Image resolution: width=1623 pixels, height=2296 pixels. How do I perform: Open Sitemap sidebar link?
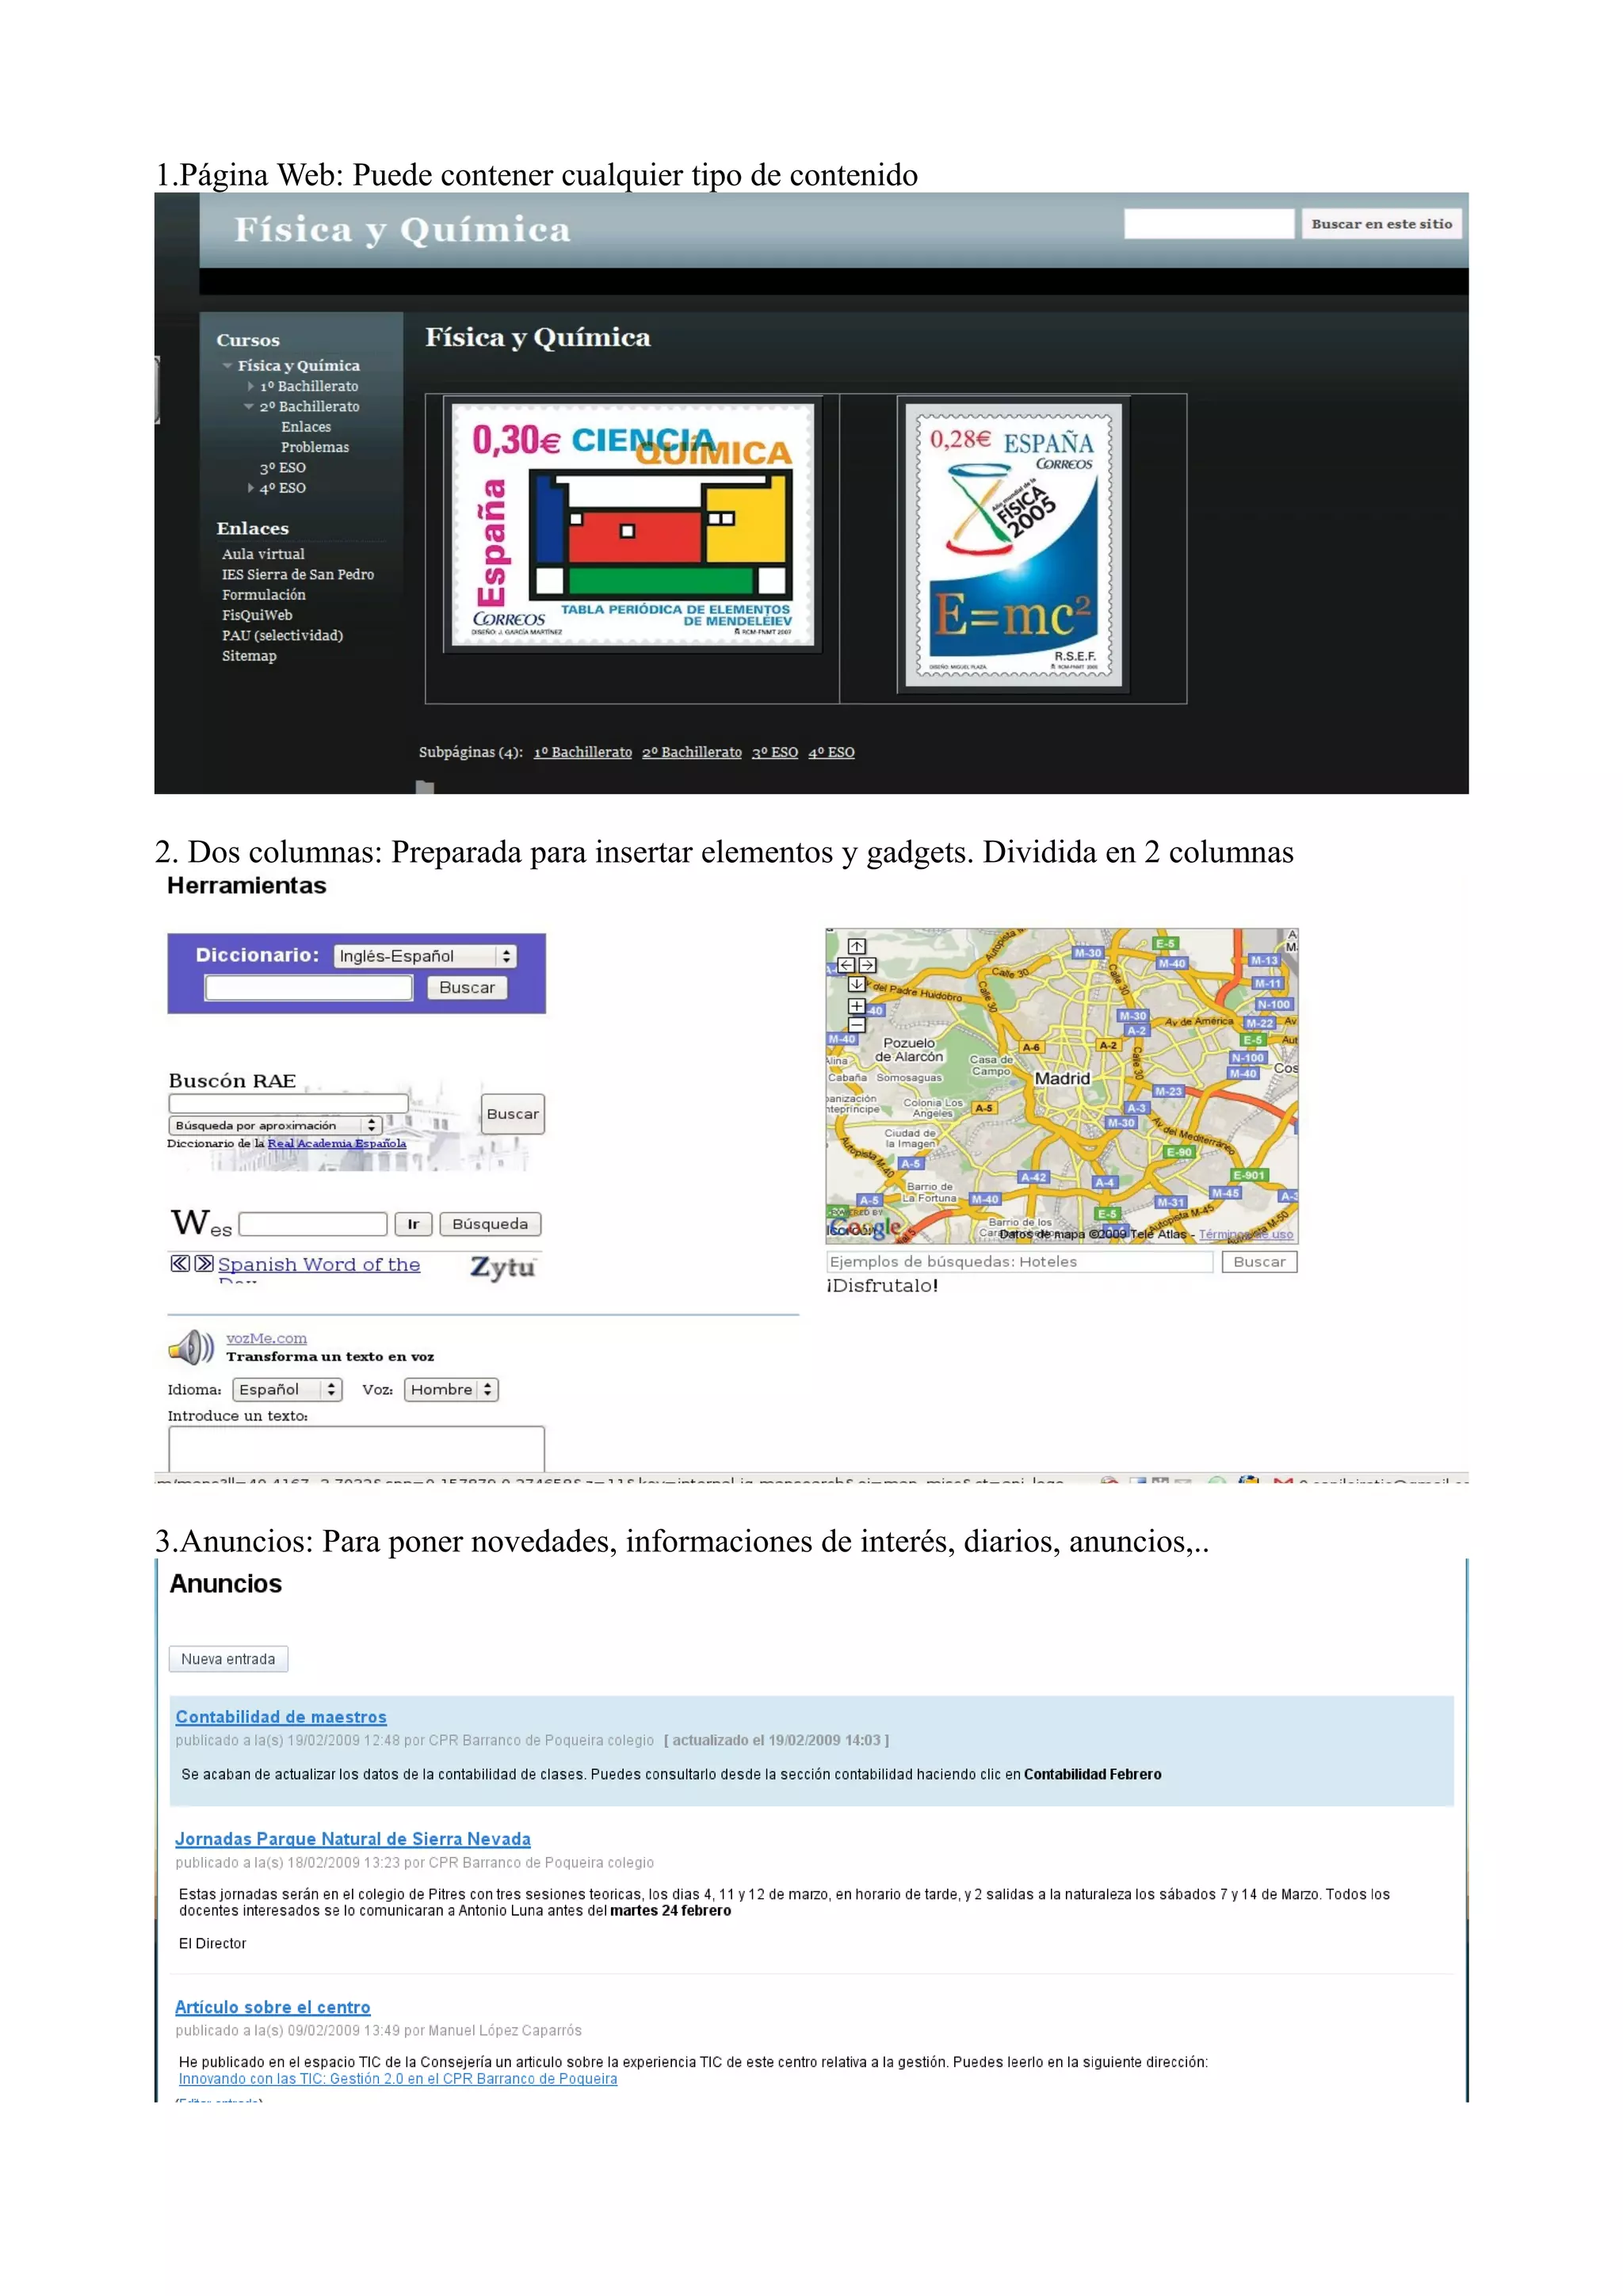click(x=249, y=656)
